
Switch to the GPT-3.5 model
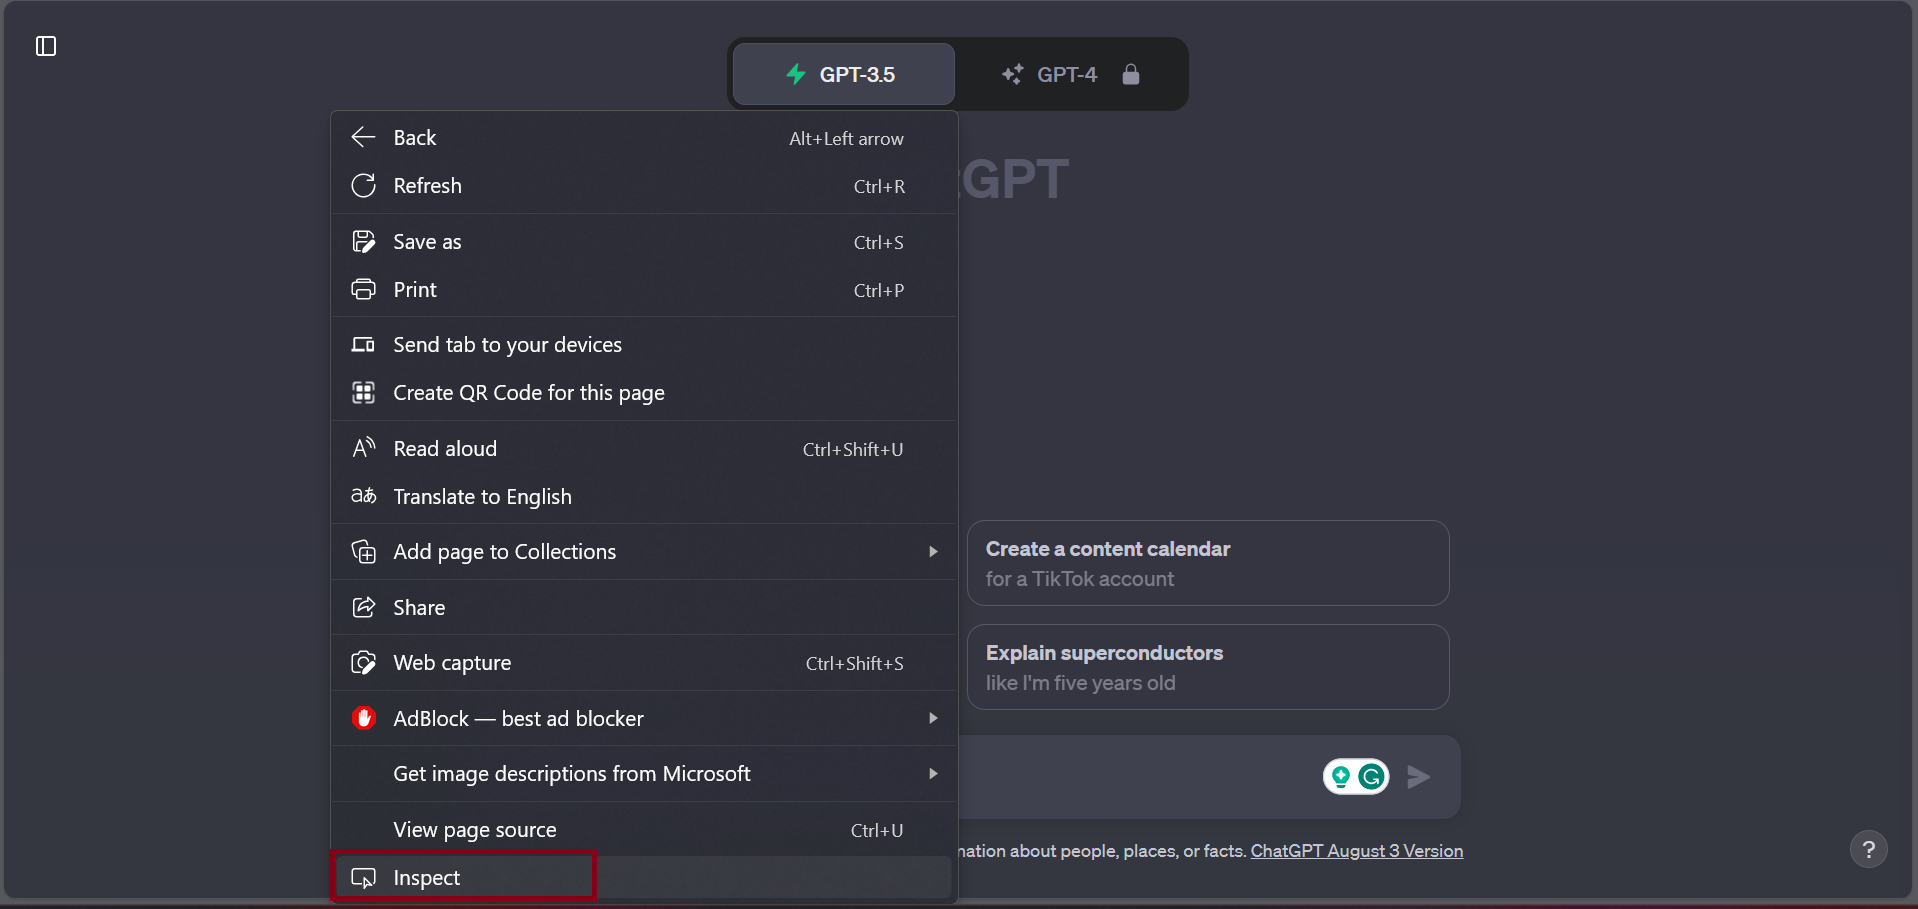(x=843, y=74)
